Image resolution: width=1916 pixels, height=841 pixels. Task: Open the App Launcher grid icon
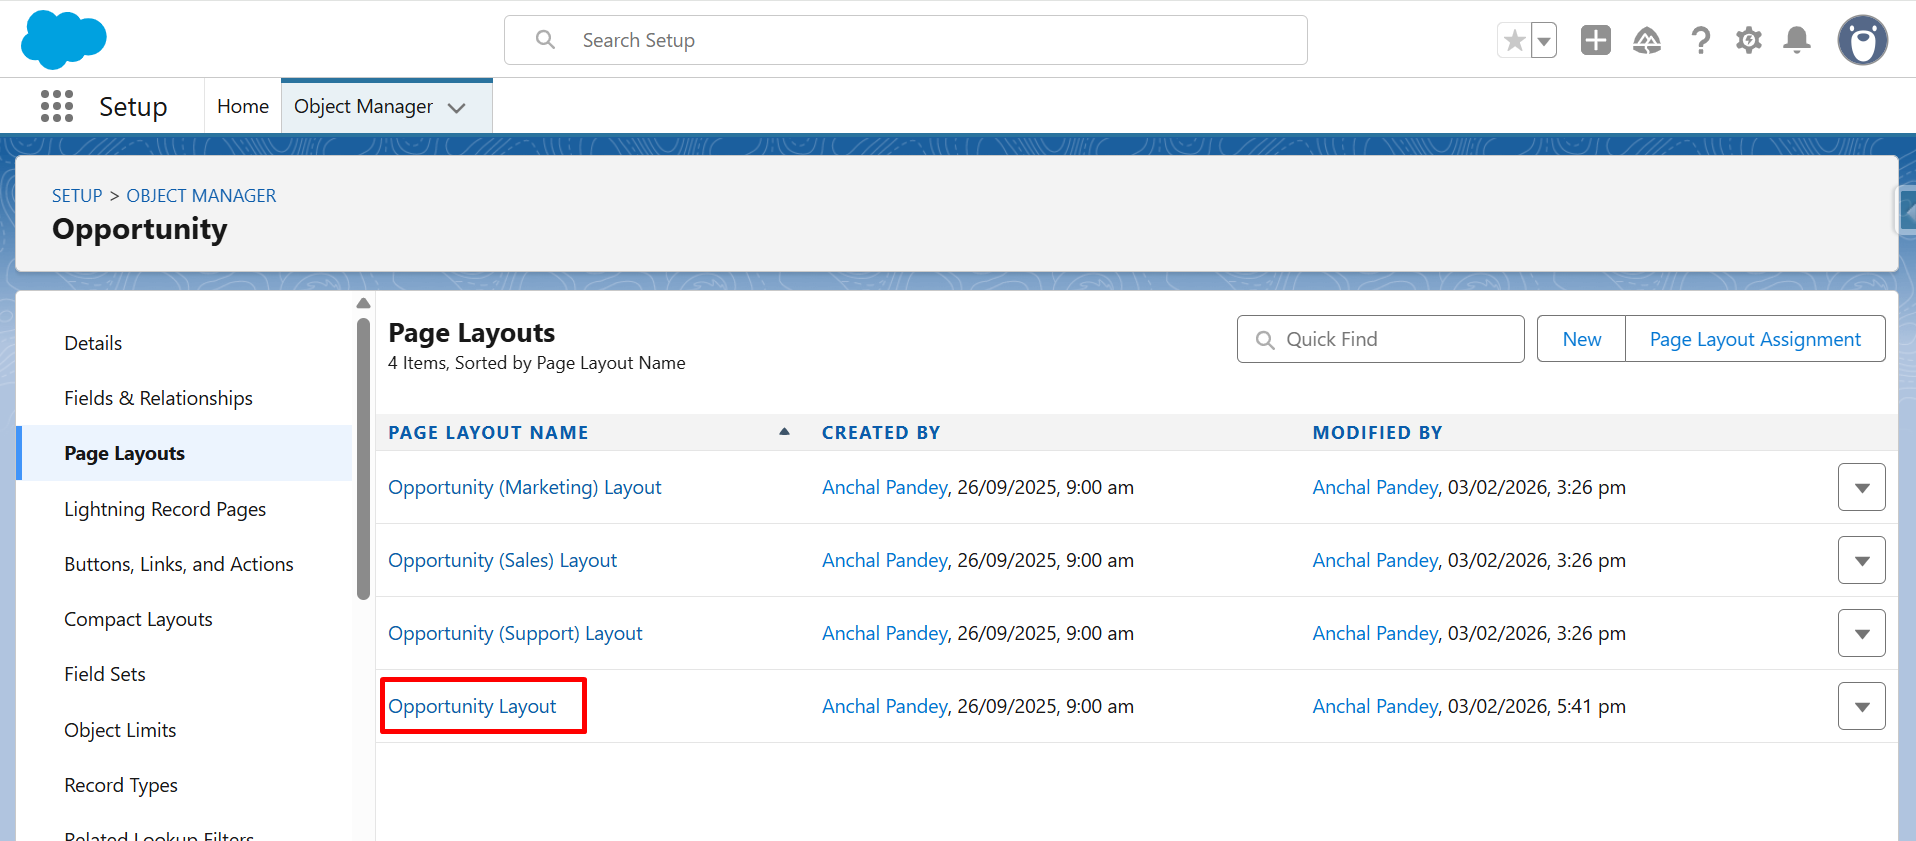tap(57, 106)
